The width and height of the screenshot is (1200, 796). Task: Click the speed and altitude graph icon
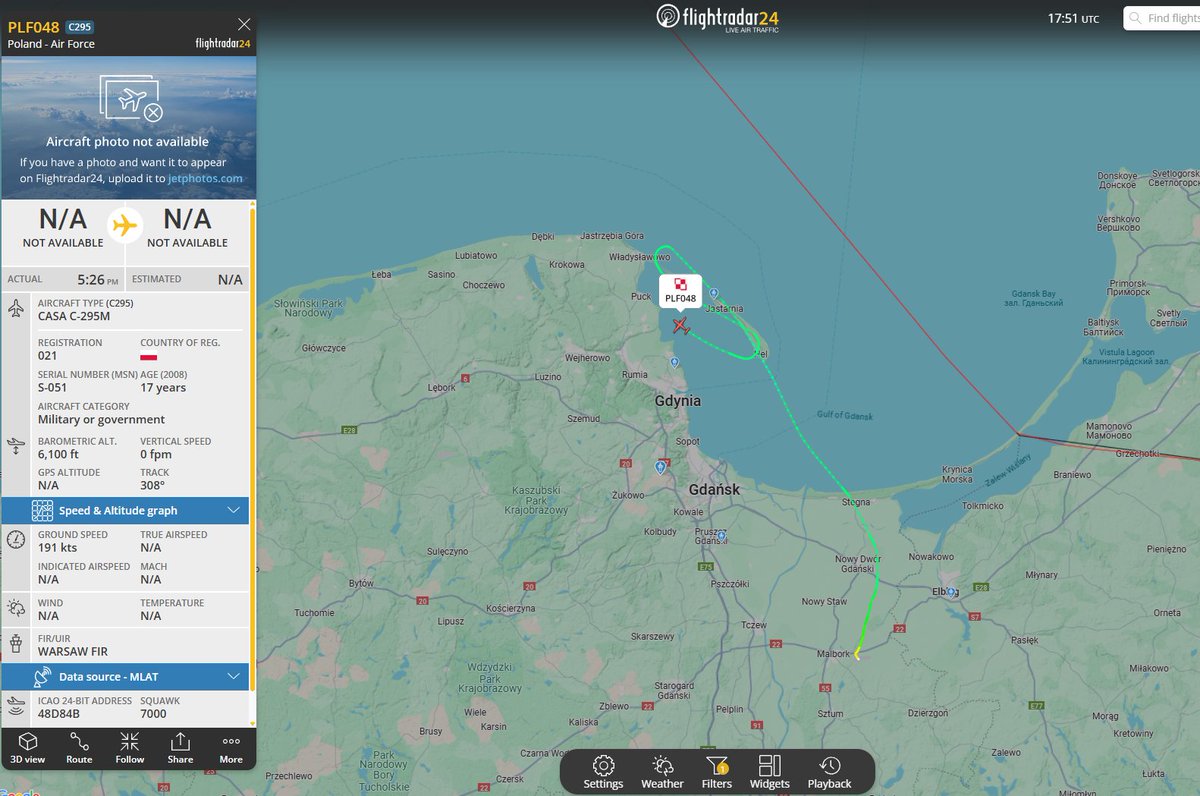(42, 510)
